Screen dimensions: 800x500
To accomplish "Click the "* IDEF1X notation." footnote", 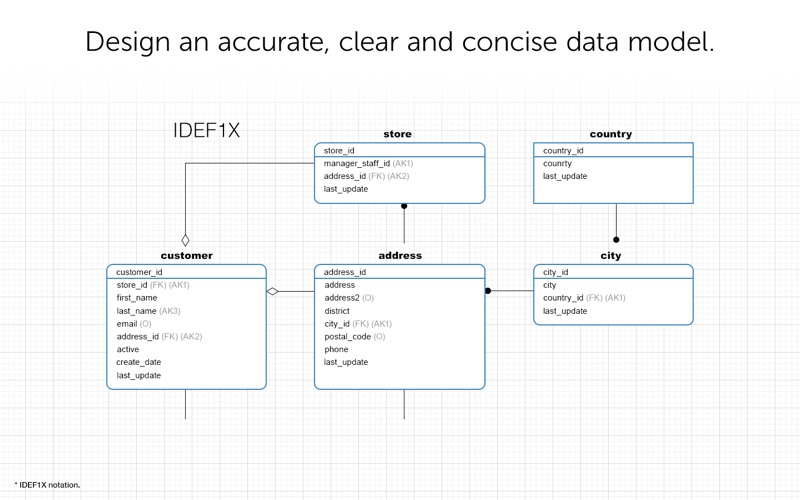I will tap(47, 485).
